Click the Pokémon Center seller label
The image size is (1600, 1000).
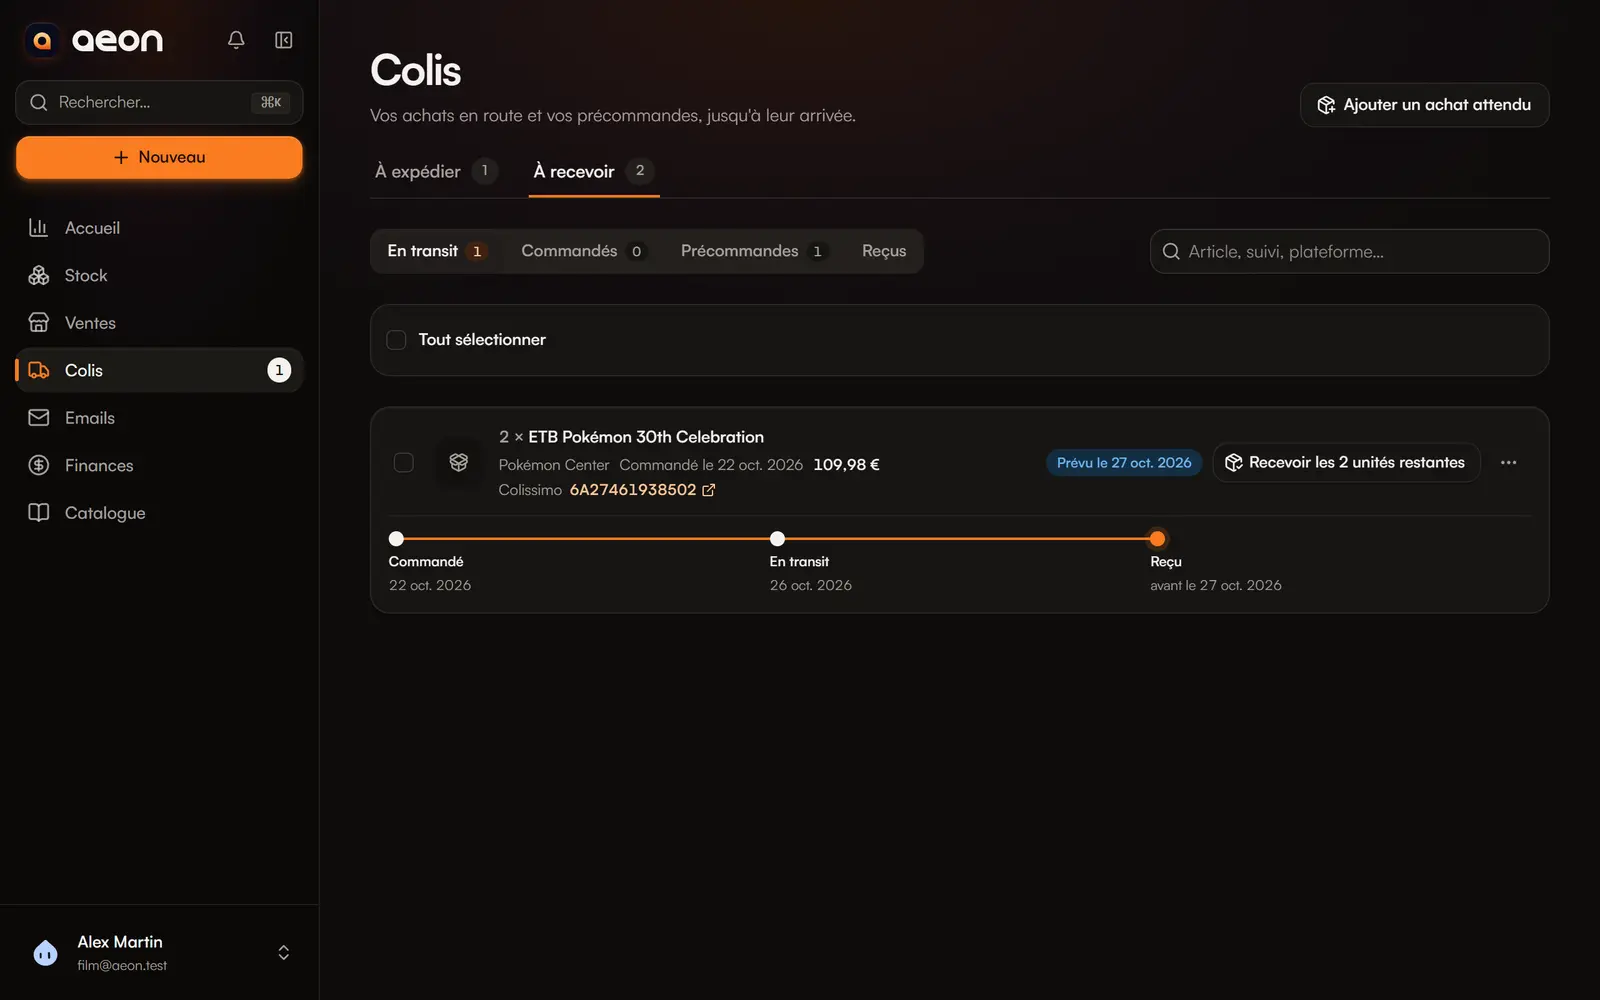point(554,465)
